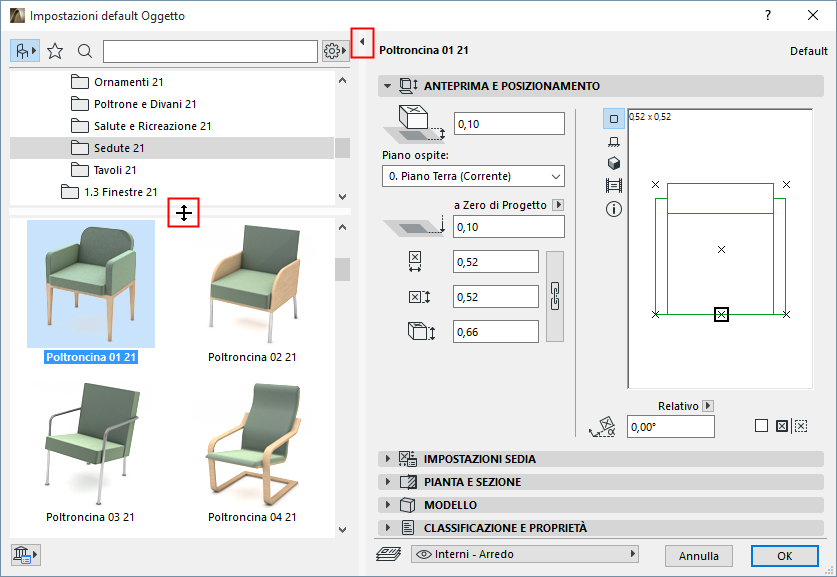Click the dimension 2 depth icon
This screenshot has width=837, height=577.
(419, 297)
